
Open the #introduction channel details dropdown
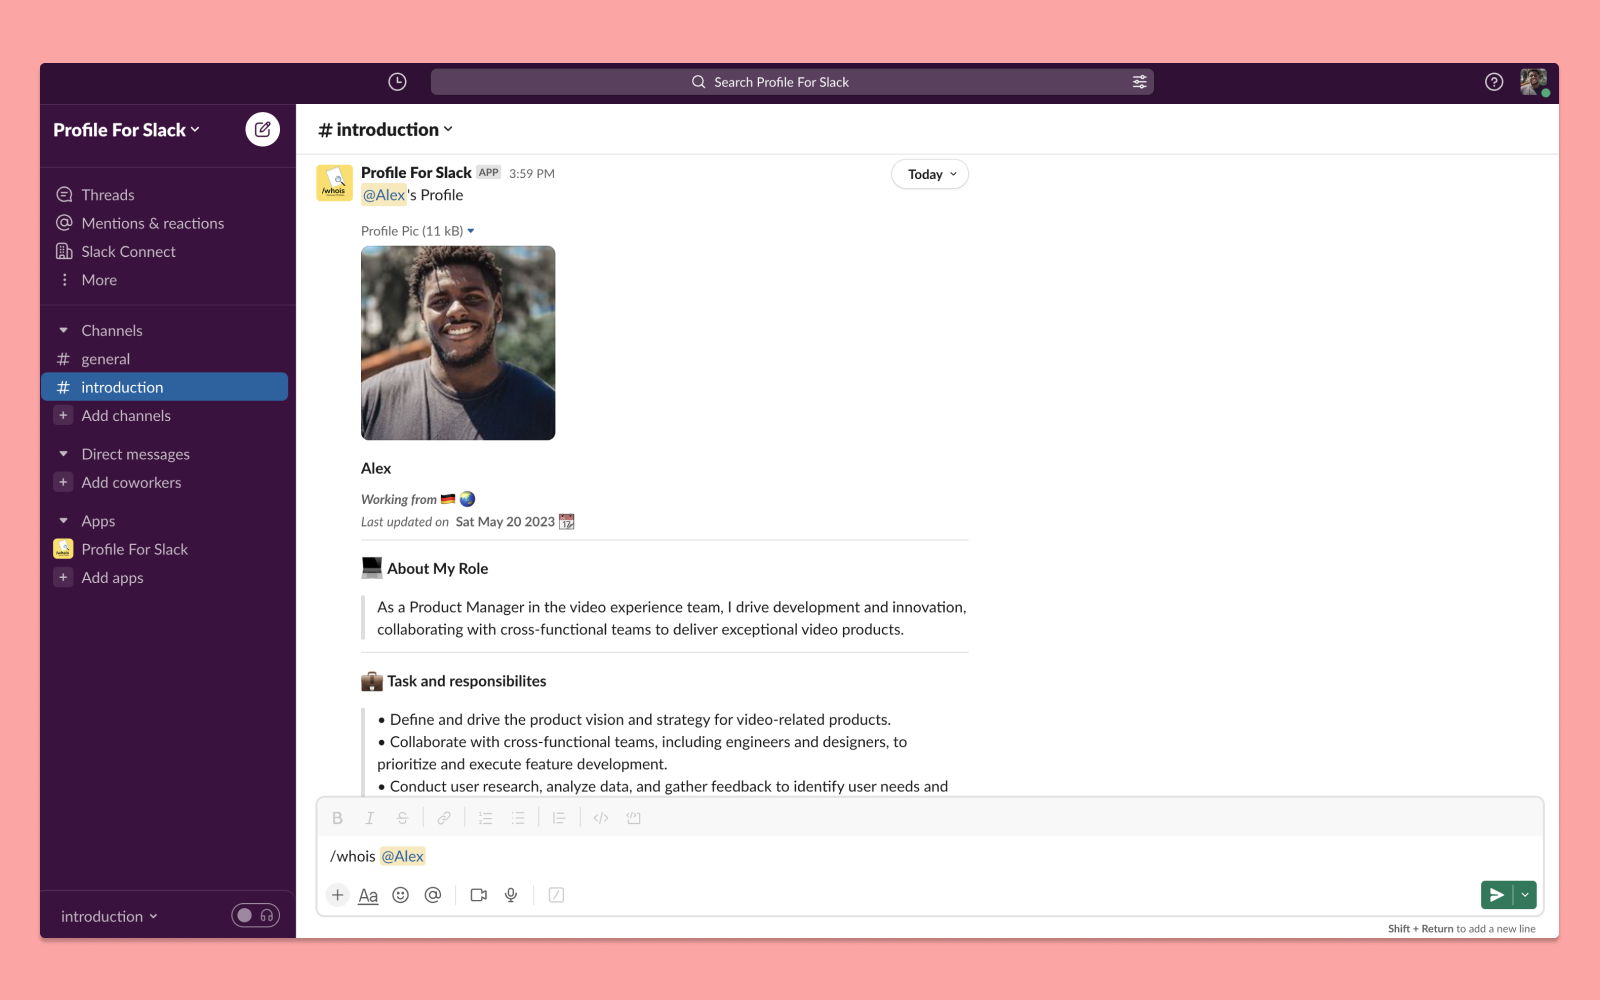[385, 130]
